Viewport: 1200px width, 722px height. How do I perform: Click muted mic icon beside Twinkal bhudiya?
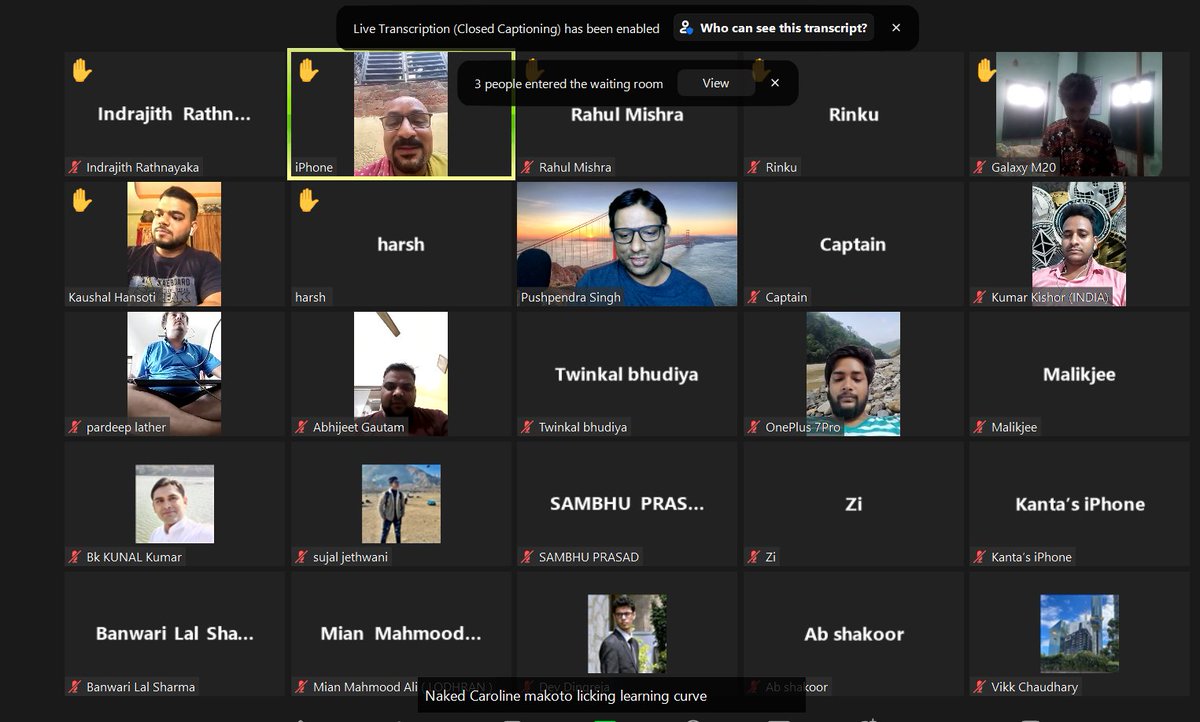527,427
